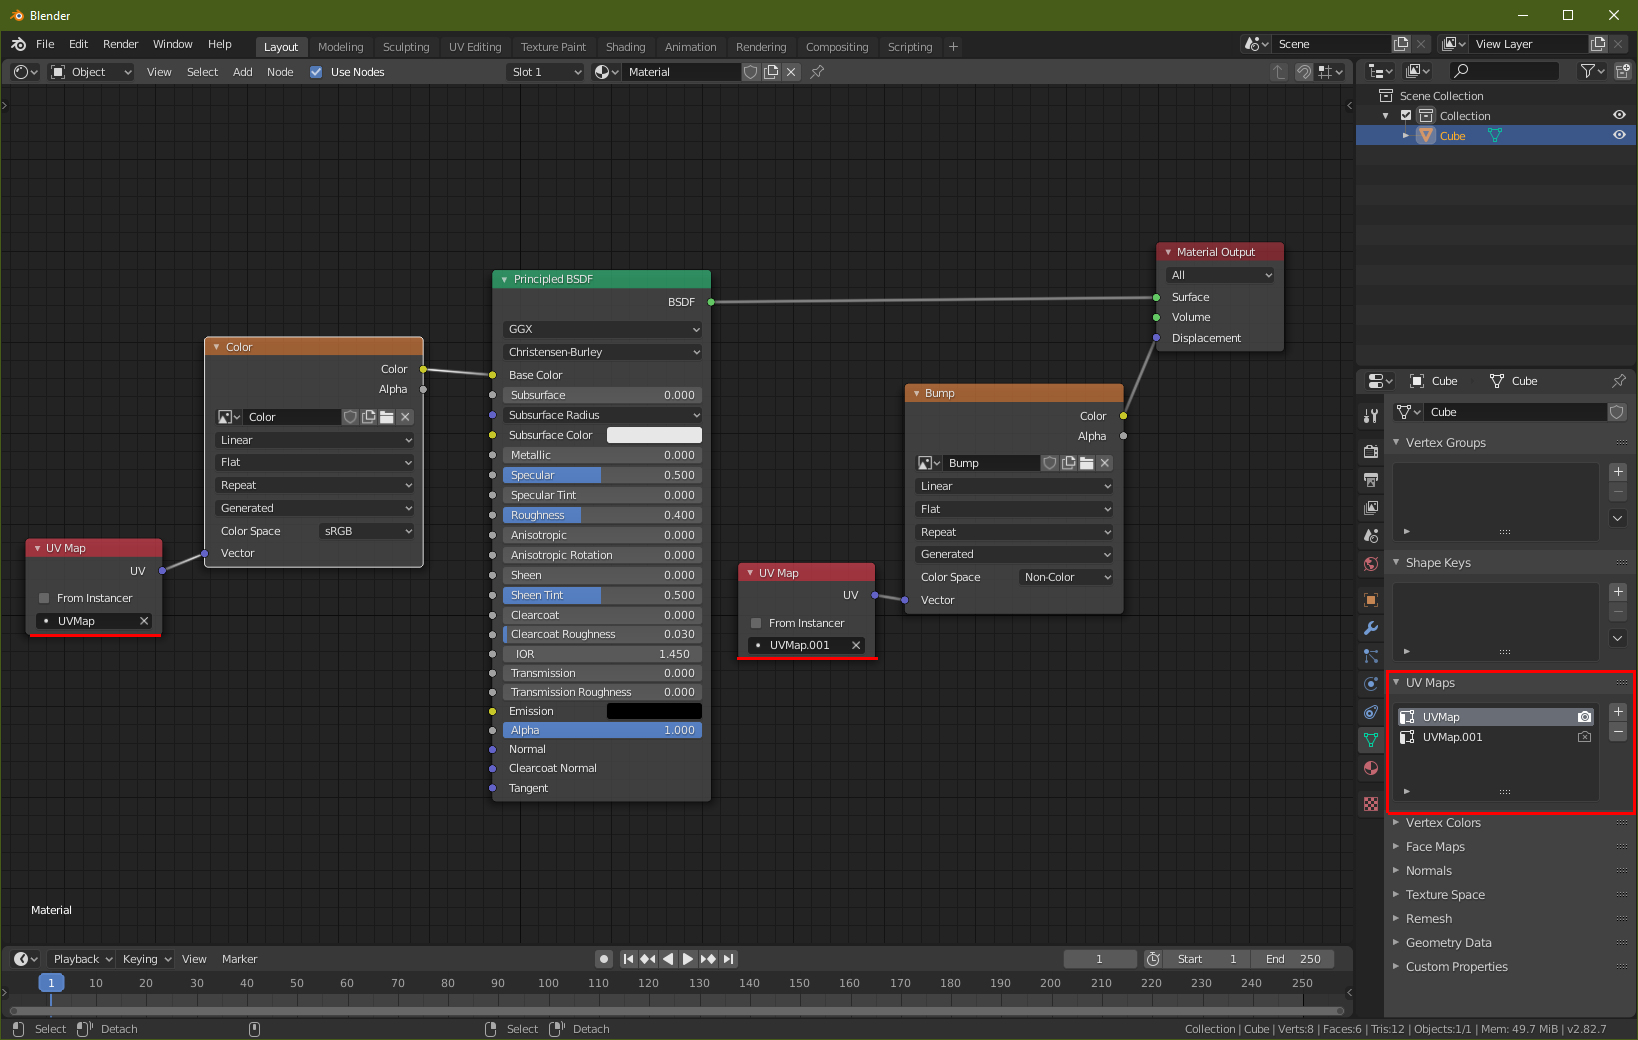Screen dimensions: 1638x1040
Task: Jump to the end frame of the timeline
Action: tap(729, 959)
